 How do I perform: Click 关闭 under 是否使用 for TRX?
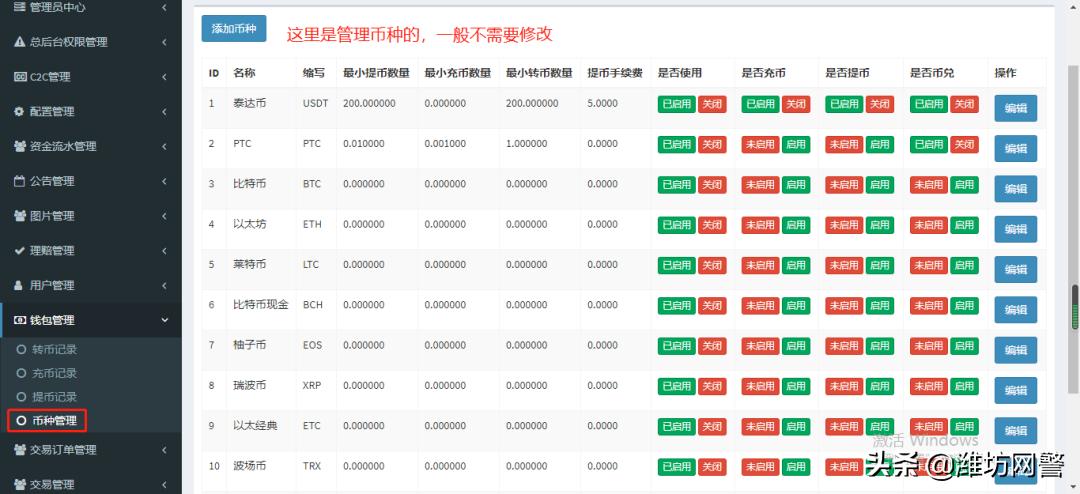712,467
